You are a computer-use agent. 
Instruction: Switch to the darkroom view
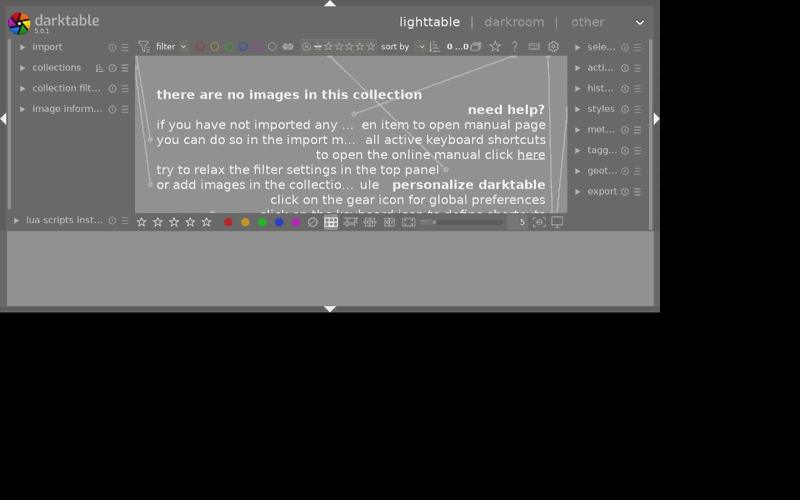point(514,22)
